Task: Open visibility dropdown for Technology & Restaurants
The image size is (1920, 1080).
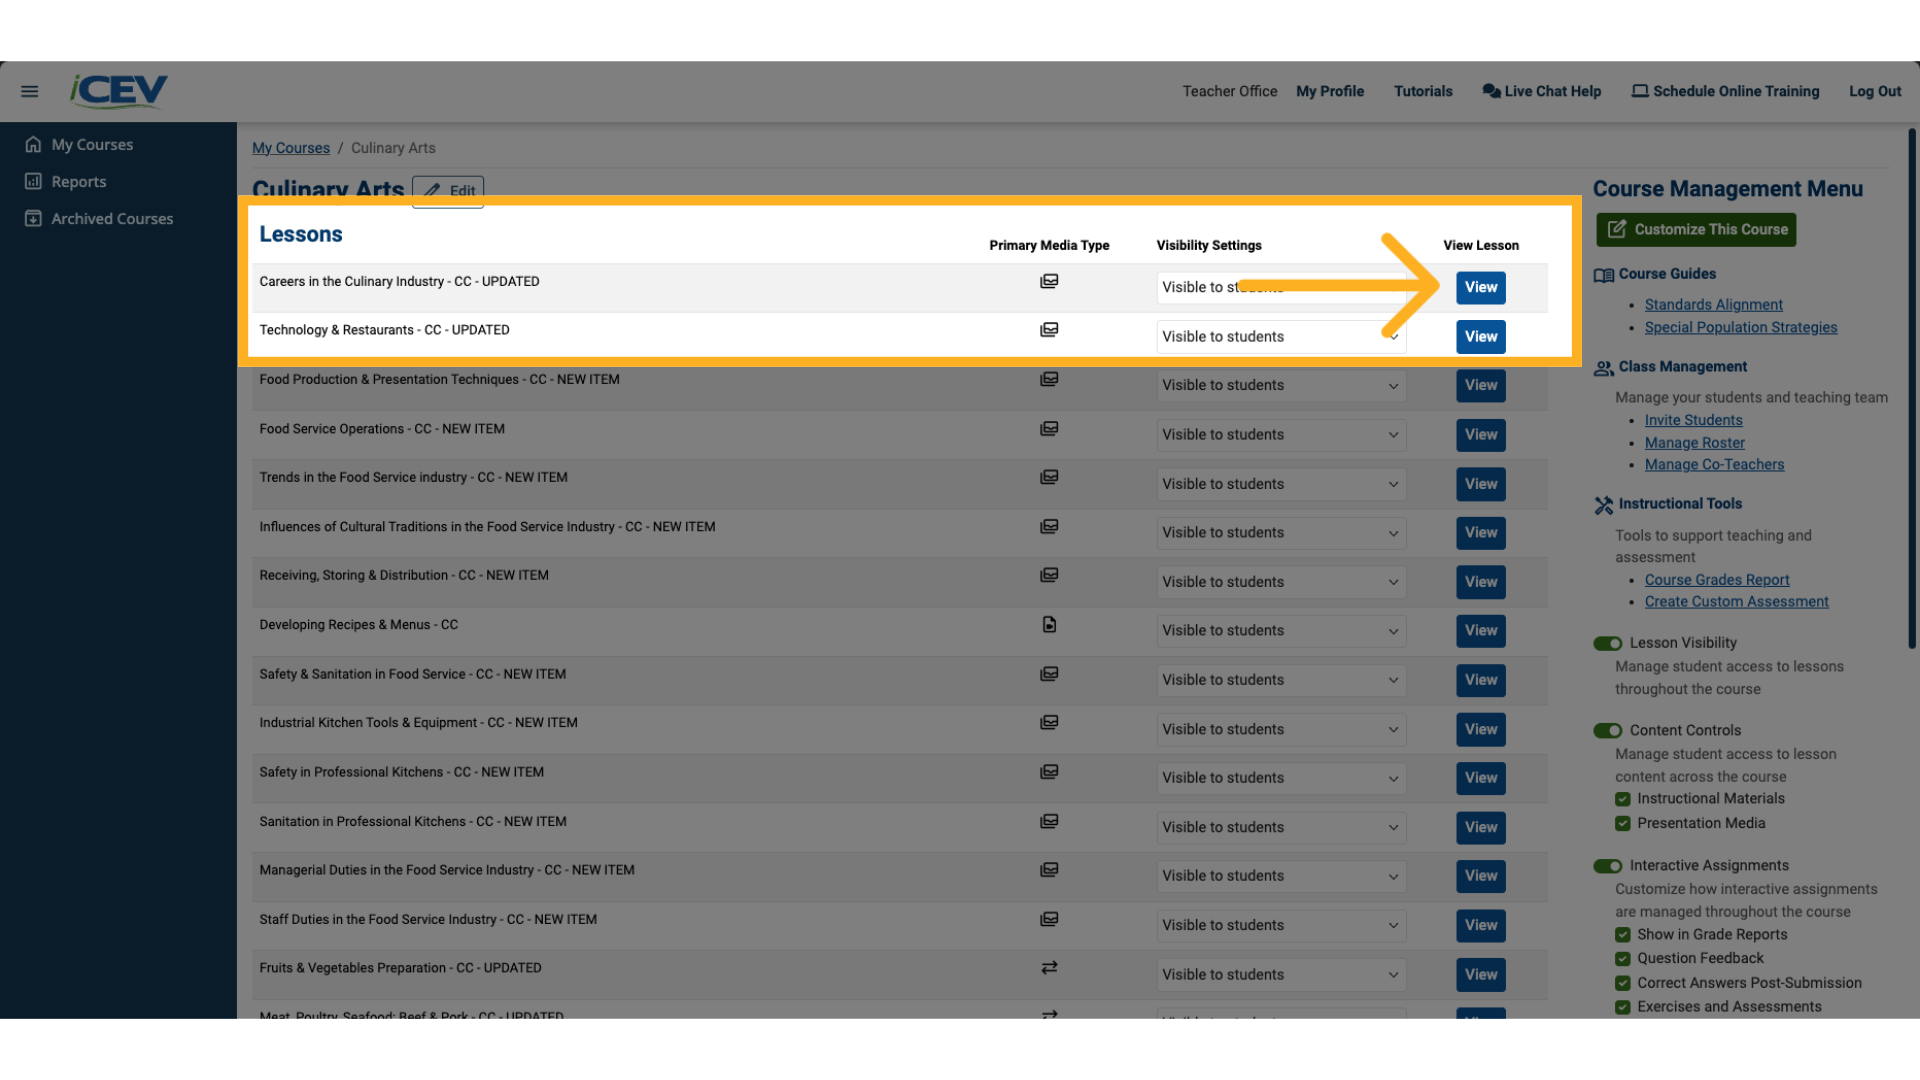Action: tap(1281, 337)
